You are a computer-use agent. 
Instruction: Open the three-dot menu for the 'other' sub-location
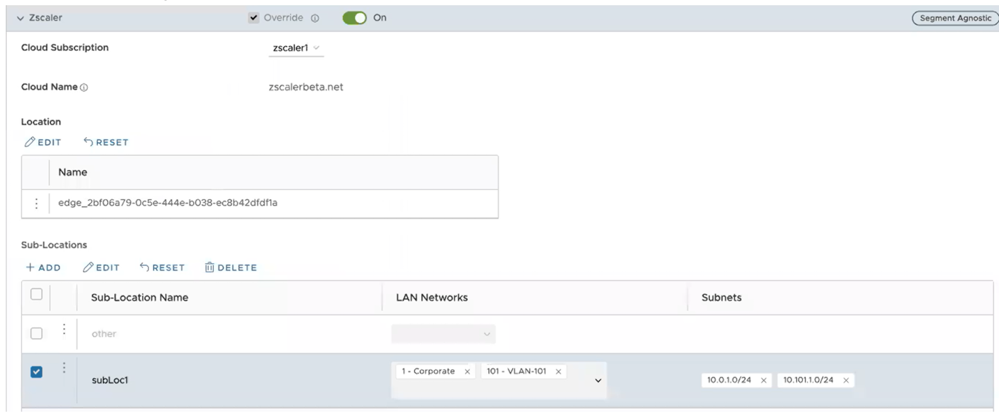pos(64,332)
